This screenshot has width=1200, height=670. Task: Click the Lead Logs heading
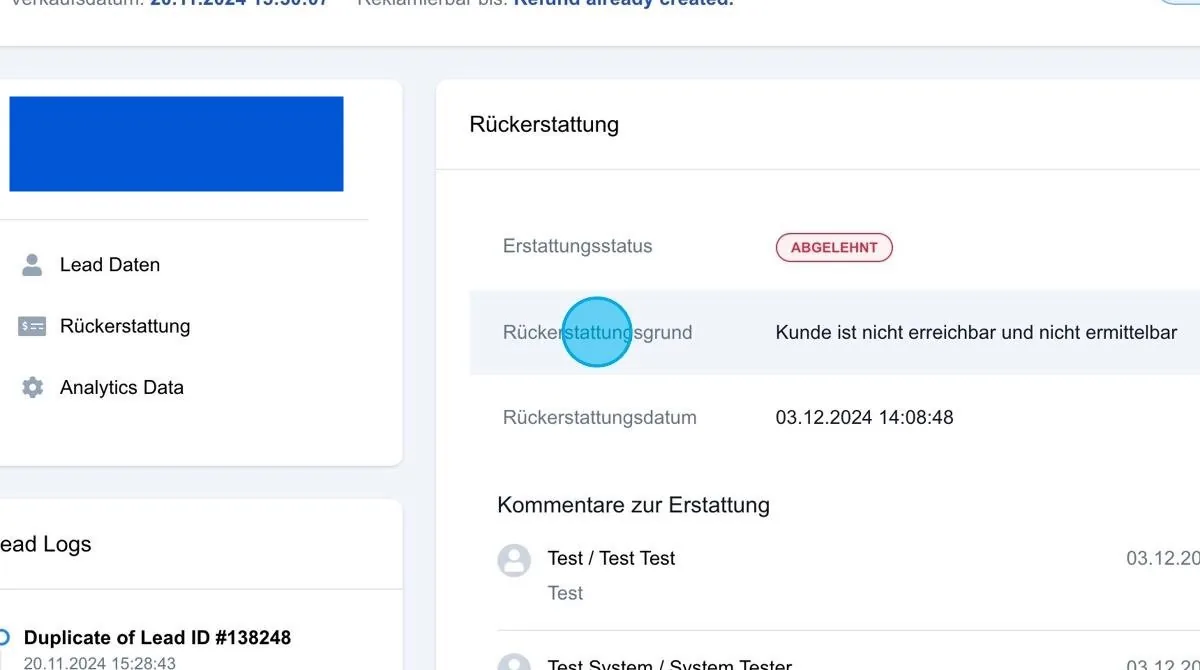(x=45, y=544)
